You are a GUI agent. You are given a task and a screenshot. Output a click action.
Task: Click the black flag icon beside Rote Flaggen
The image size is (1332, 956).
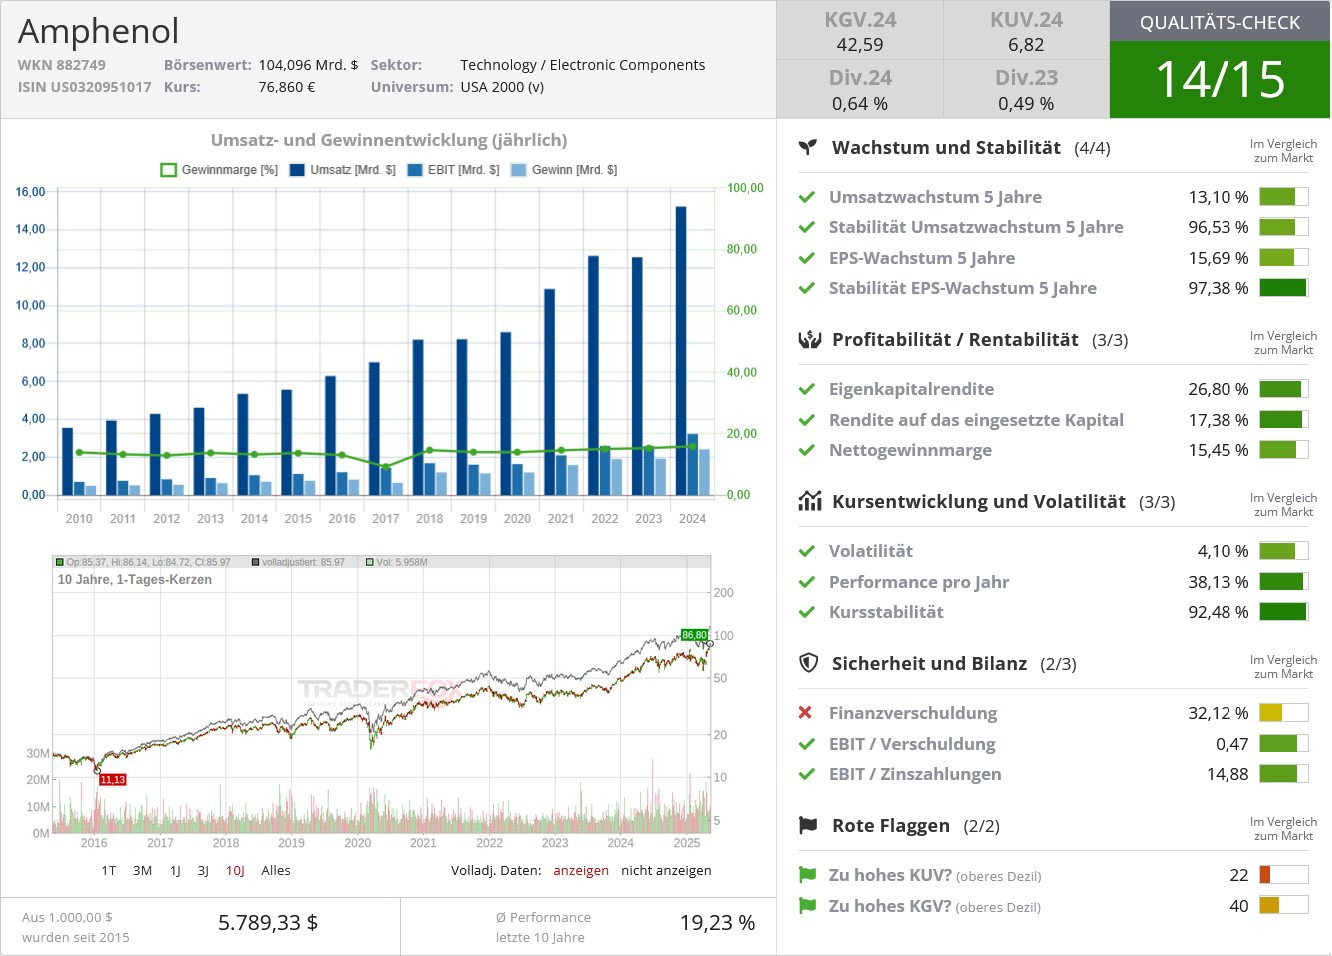808,825
